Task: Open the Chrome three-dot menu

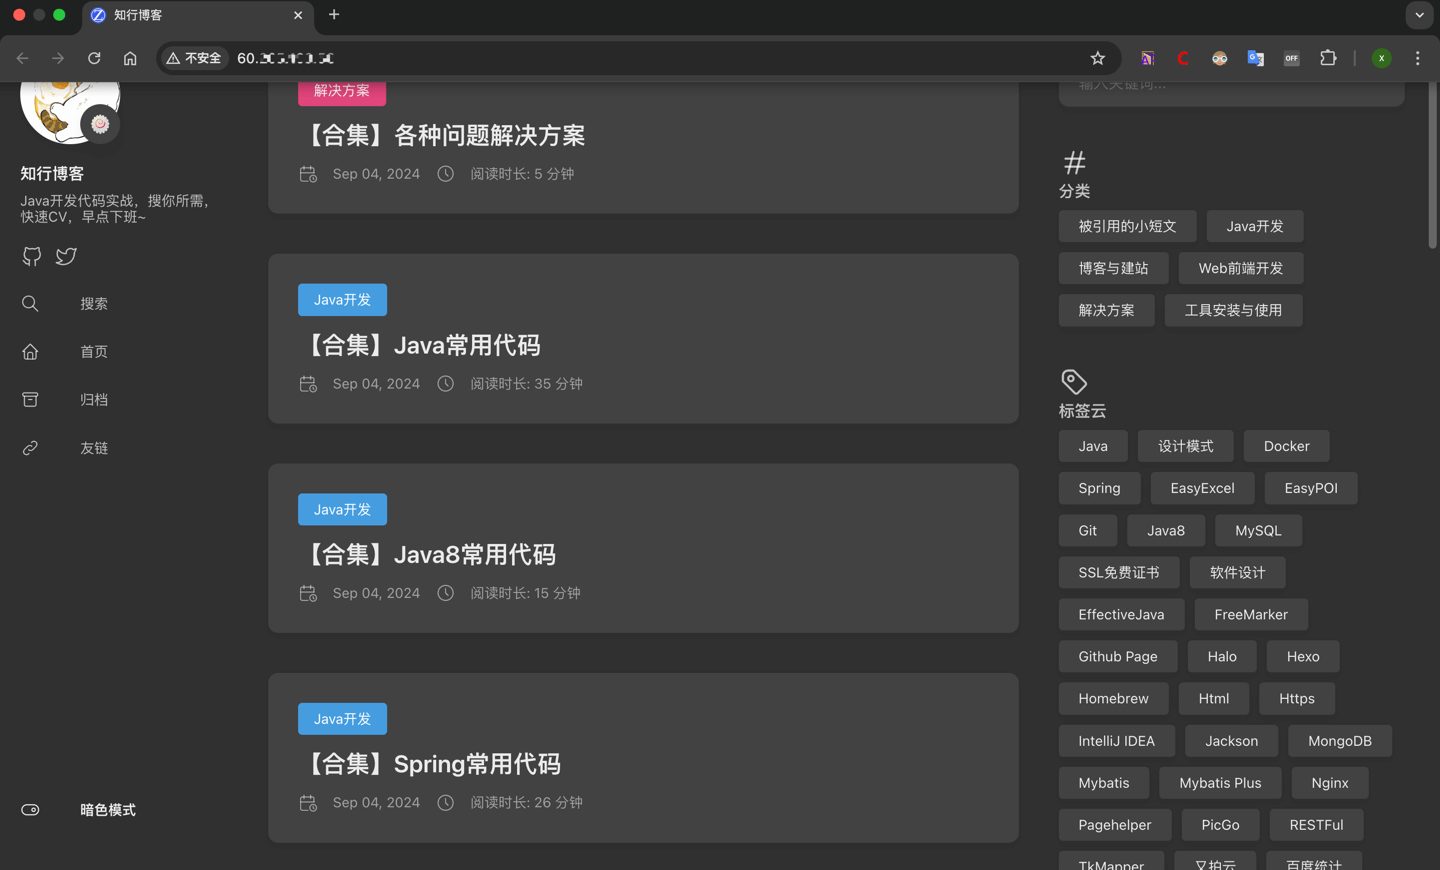Action: click(1417, 58)
